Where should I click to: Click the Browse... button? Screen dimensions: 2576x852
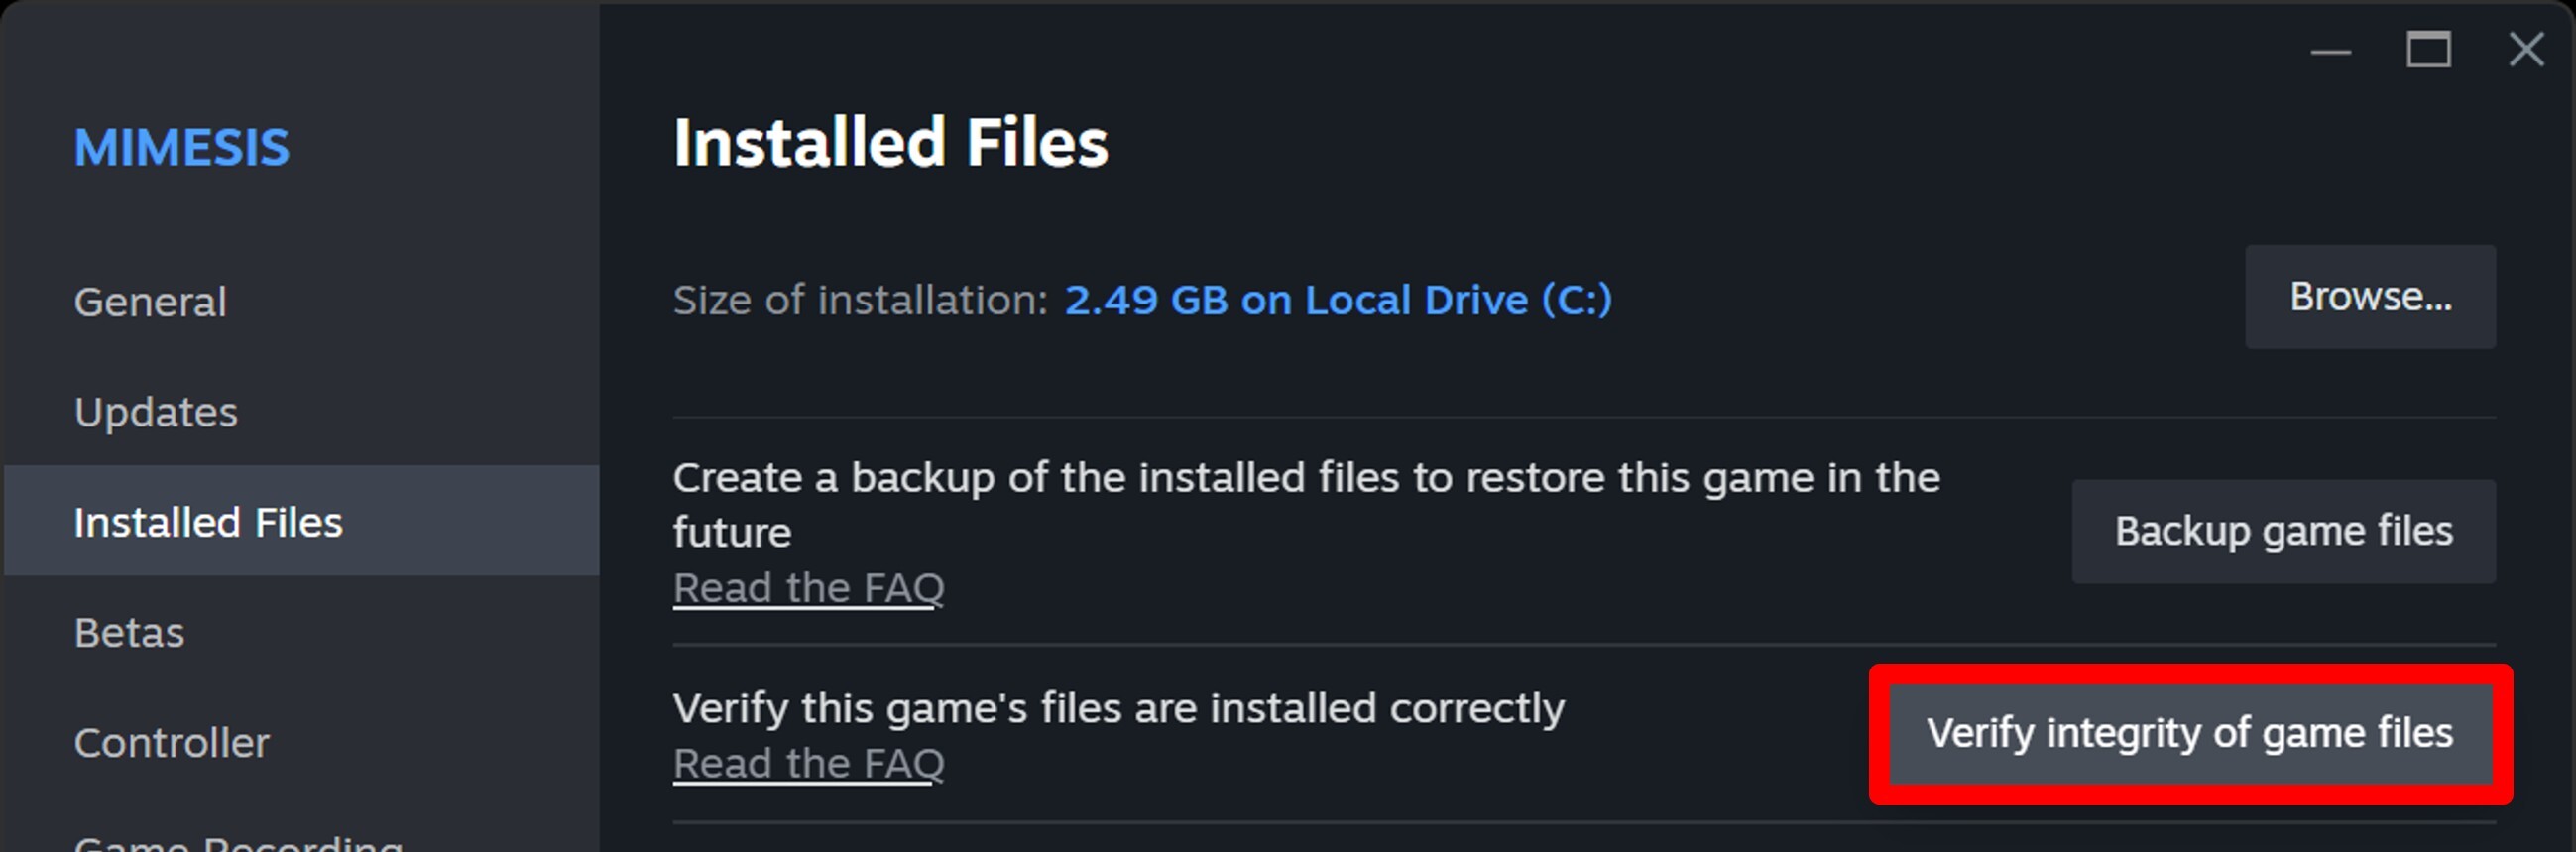[x=2370, y=297]
